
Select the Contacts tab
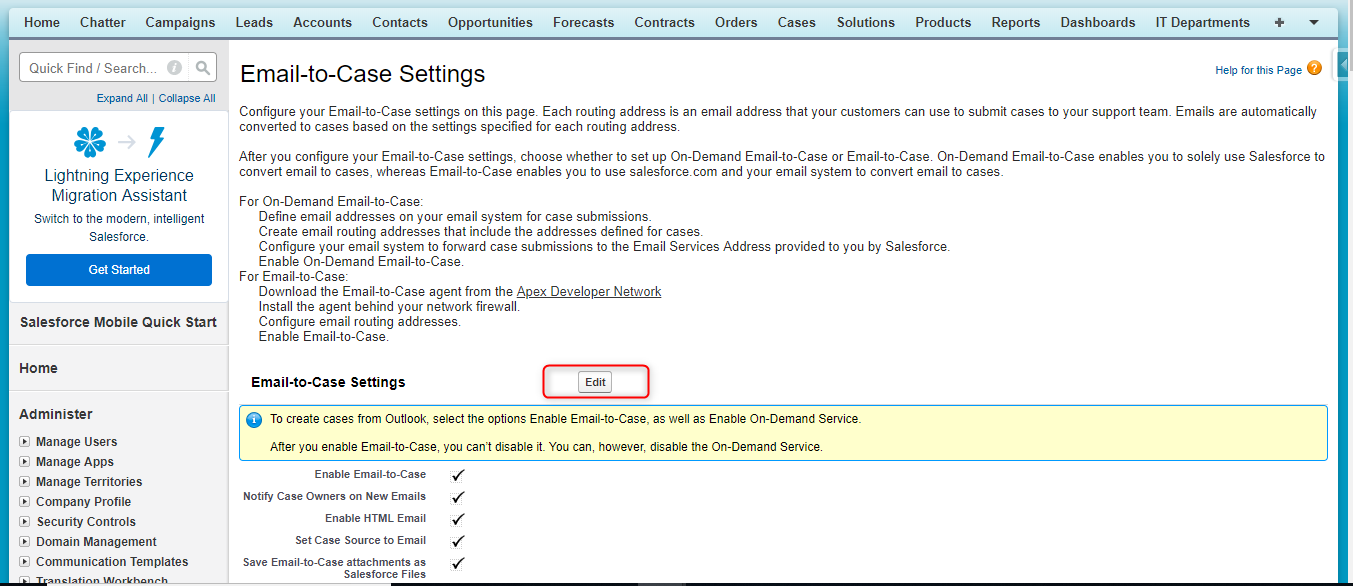coord(400,22)
